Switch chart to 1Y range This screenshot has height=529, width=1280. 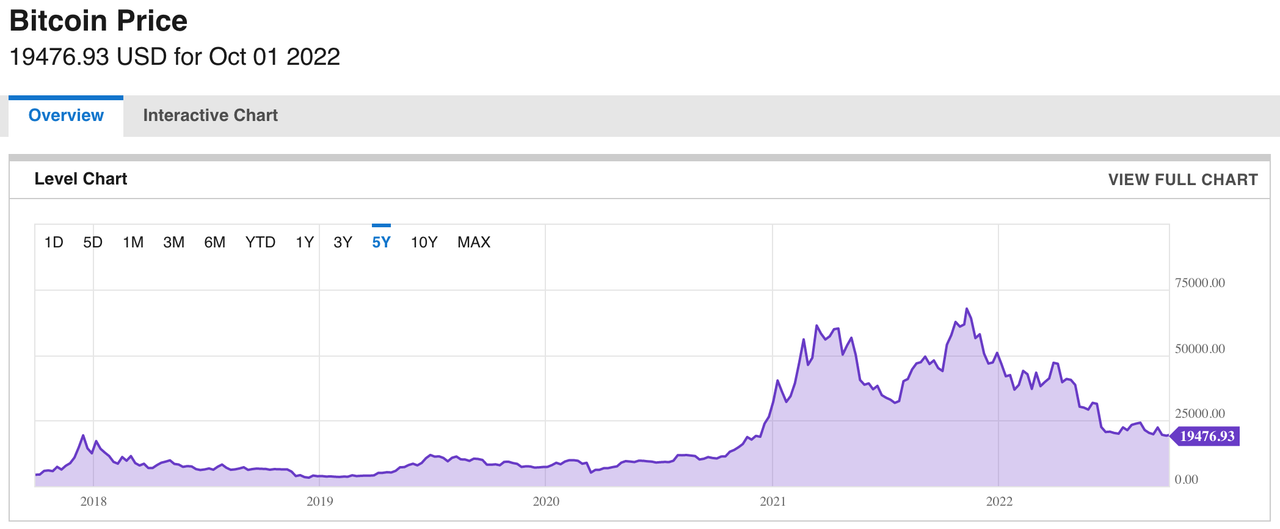tap(305, 242)
